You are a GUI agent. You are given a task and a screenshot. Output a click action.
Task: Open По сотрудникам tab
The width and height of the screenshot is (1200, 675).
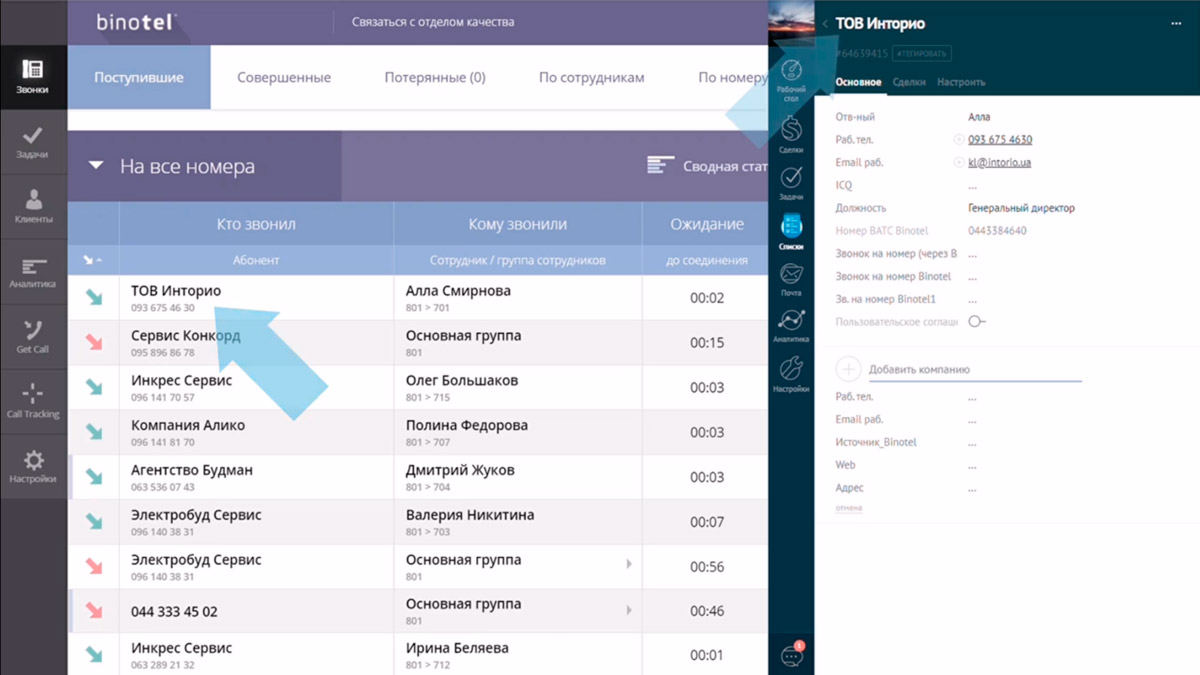click(x=592, y=77)
